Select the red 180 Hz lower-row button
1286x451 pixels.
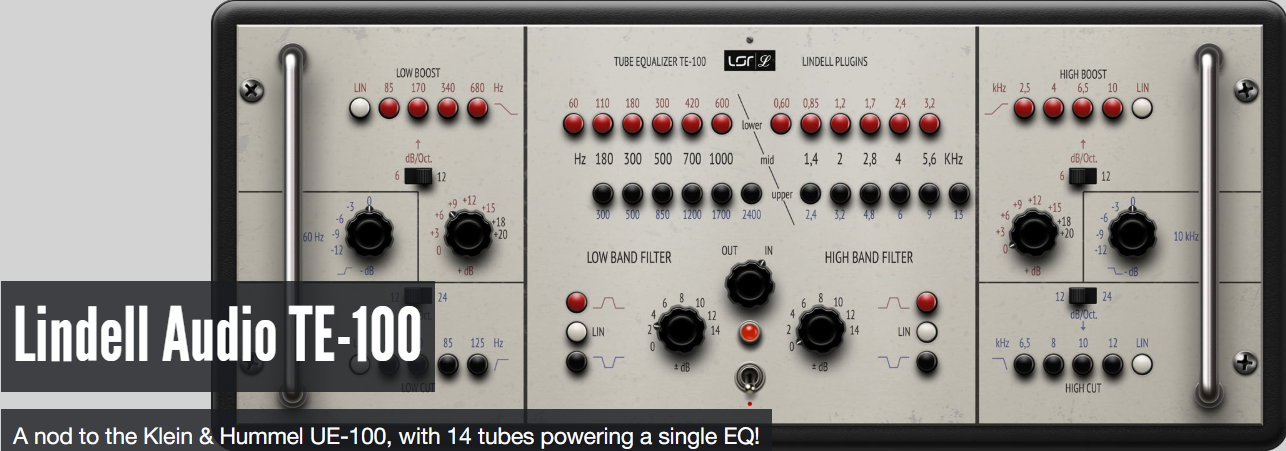coord(632,125)
